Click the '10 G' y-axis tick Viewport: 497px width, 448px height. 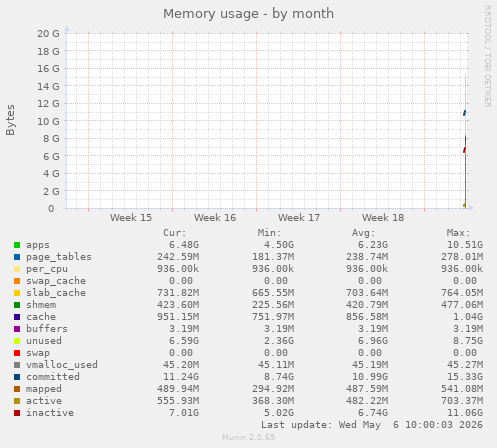pyautogui.click(x=48, y=121)
